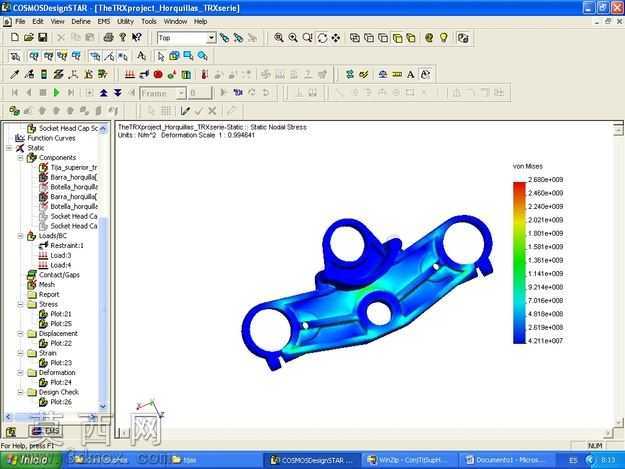Click the tree panel vertical scrollbar down arrow
625x469 pixels.
click(x=103, y=407)
